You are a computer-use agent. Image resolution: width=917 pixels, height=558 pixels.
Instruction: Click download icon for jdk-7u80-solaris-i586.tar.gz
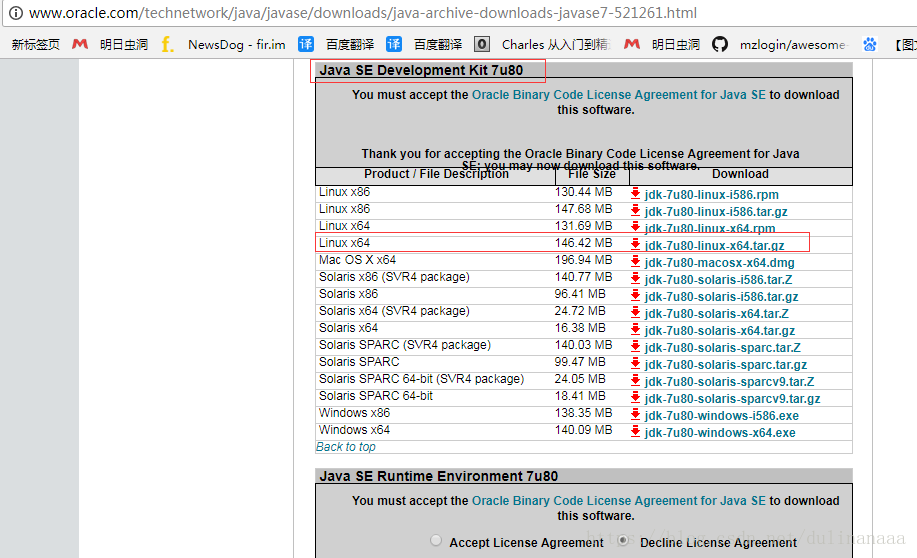point(636,295)
